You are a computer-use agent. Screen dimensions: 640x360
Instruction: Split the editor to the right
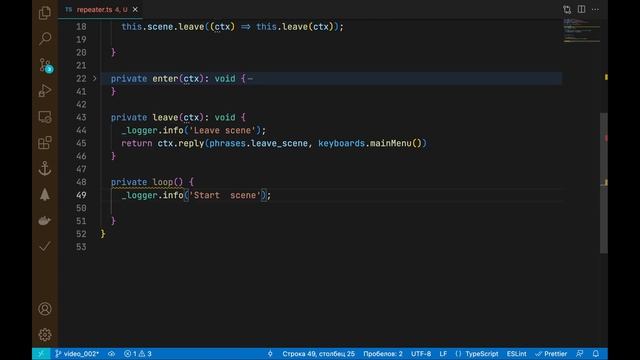[581, 9]
